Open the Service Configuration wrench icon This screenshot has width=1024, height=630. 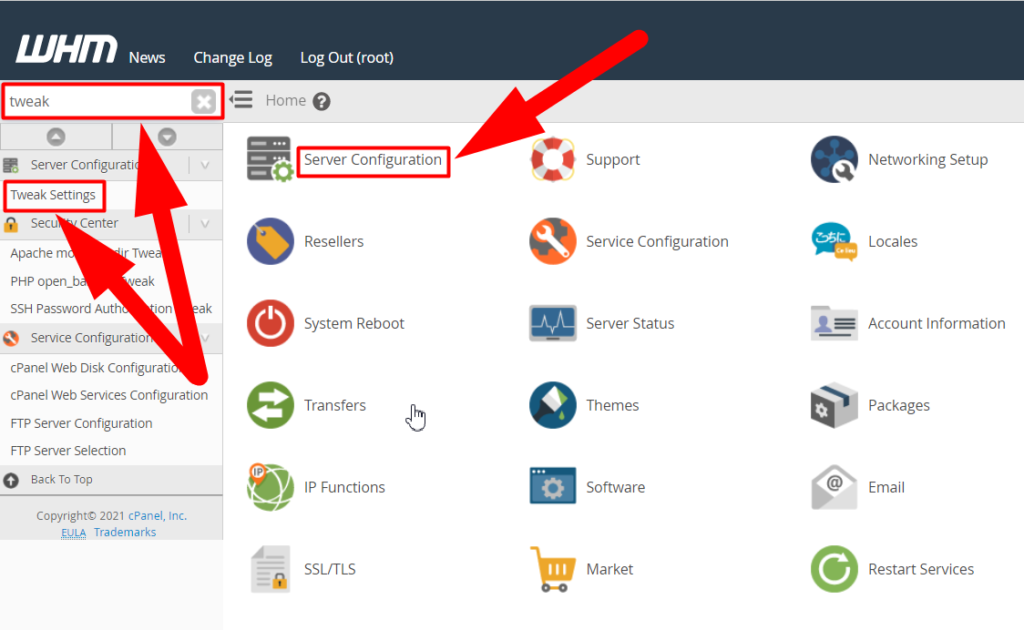coord(552,241)
